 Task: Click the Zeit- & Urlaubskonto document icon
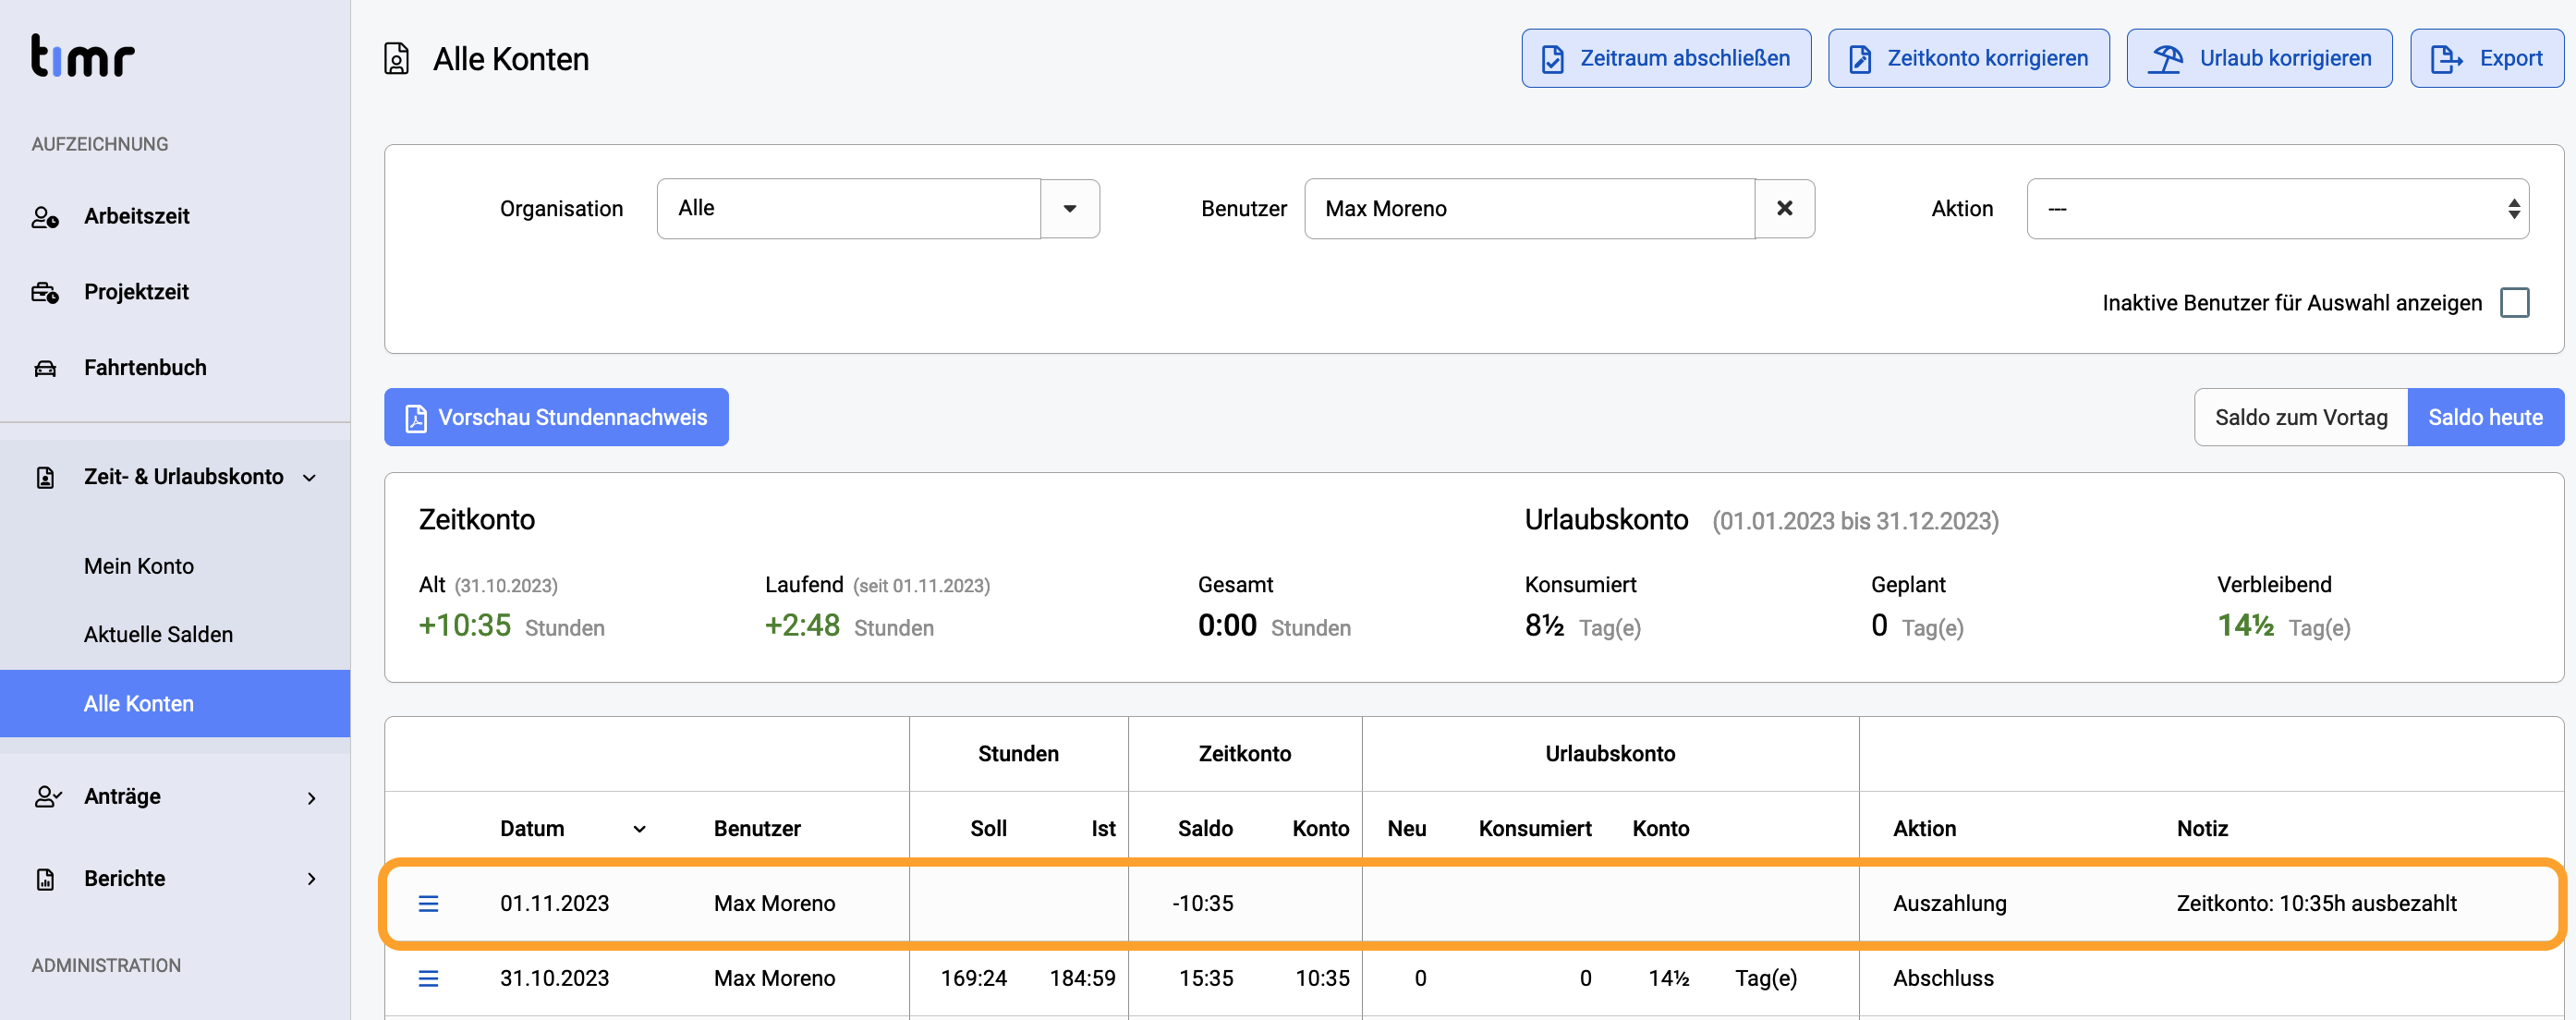[x=45, y=477]
